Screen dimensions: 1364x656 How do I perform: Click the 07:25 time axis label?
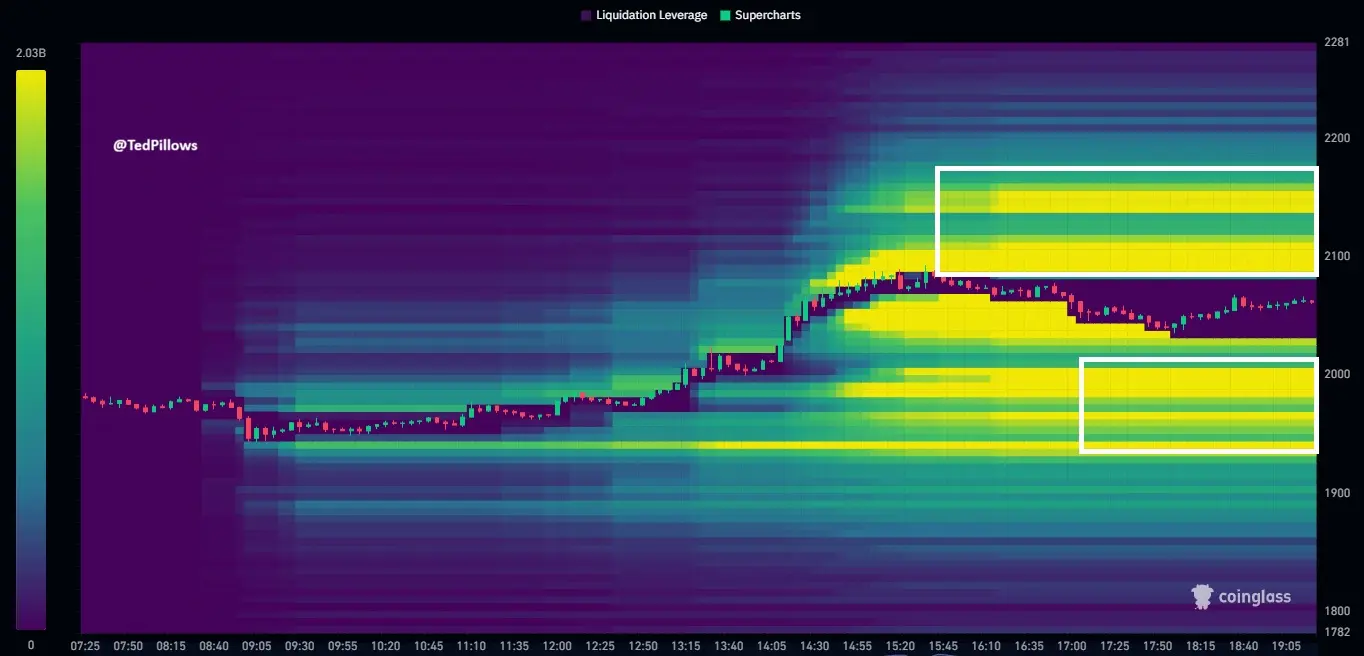pos(86,646)
